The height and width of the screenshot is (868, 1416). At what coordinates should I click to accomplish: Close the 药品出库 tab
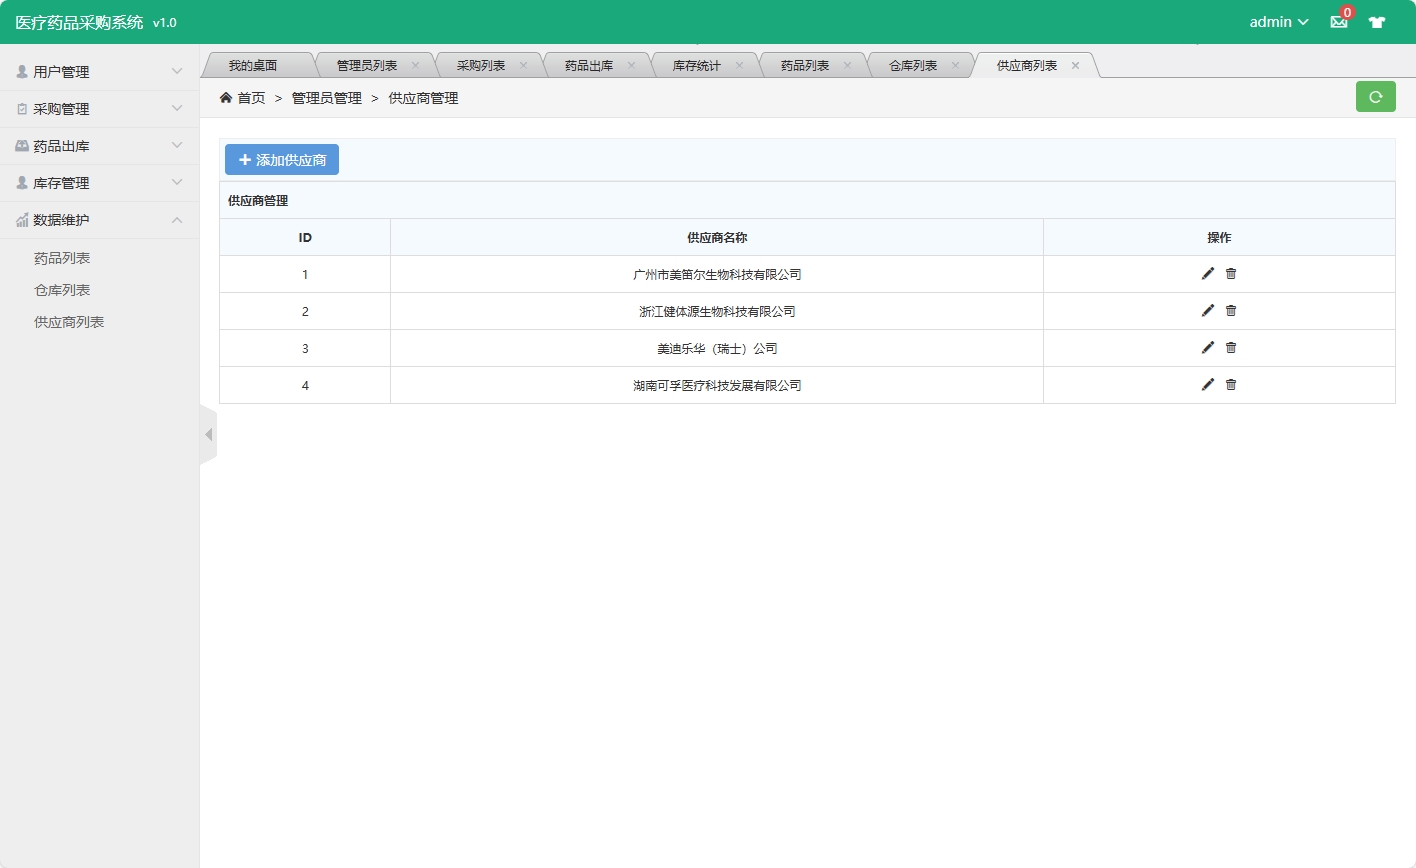(x=631, y=63)
